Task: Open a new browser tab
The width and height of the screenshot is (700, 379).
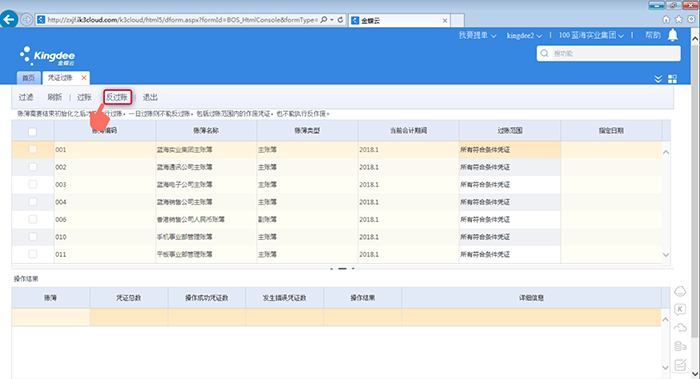Action: [x=457, y=21]
